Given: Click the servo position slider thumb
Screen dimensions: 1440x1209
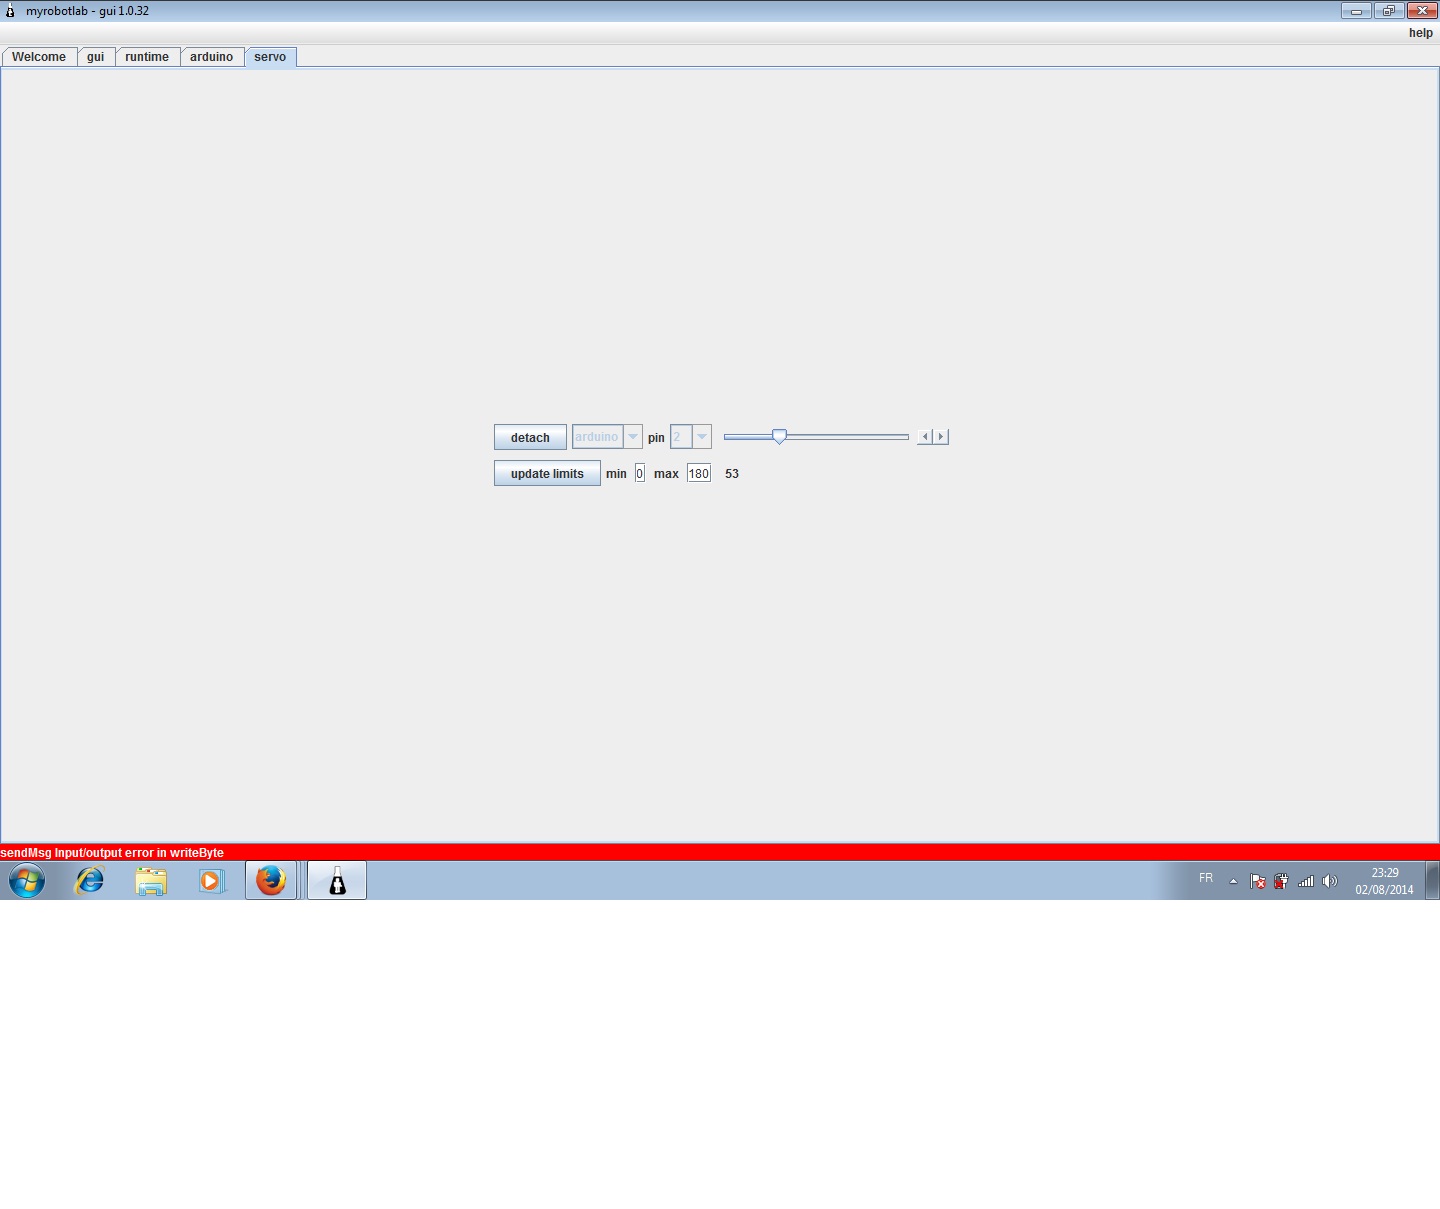Looking at the screenshot, I should pos(779,436).
